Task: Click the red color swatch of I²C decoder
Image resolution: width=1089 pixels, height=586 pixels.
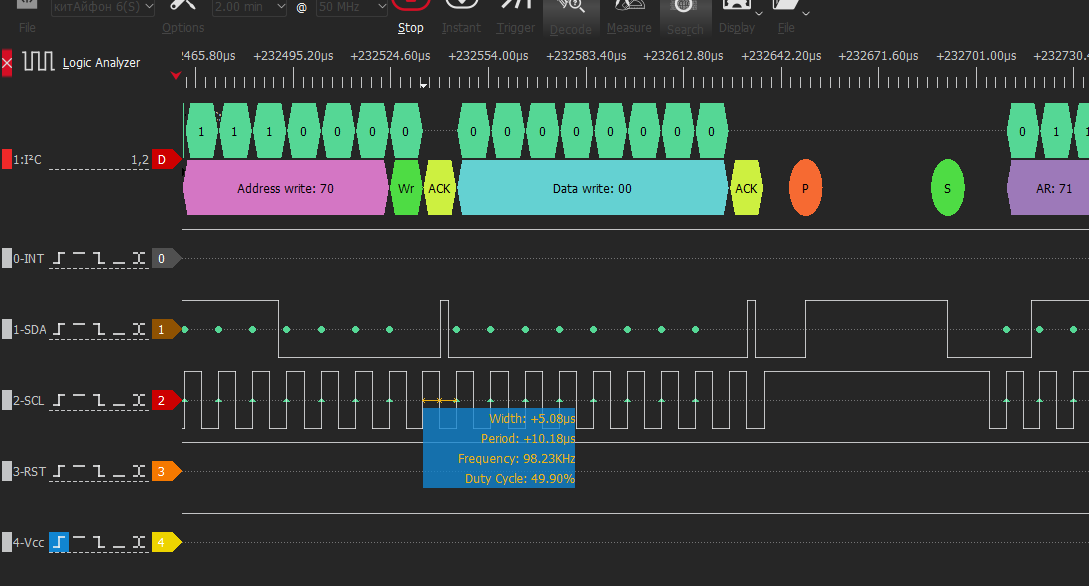Action: (x=7, y=159)
